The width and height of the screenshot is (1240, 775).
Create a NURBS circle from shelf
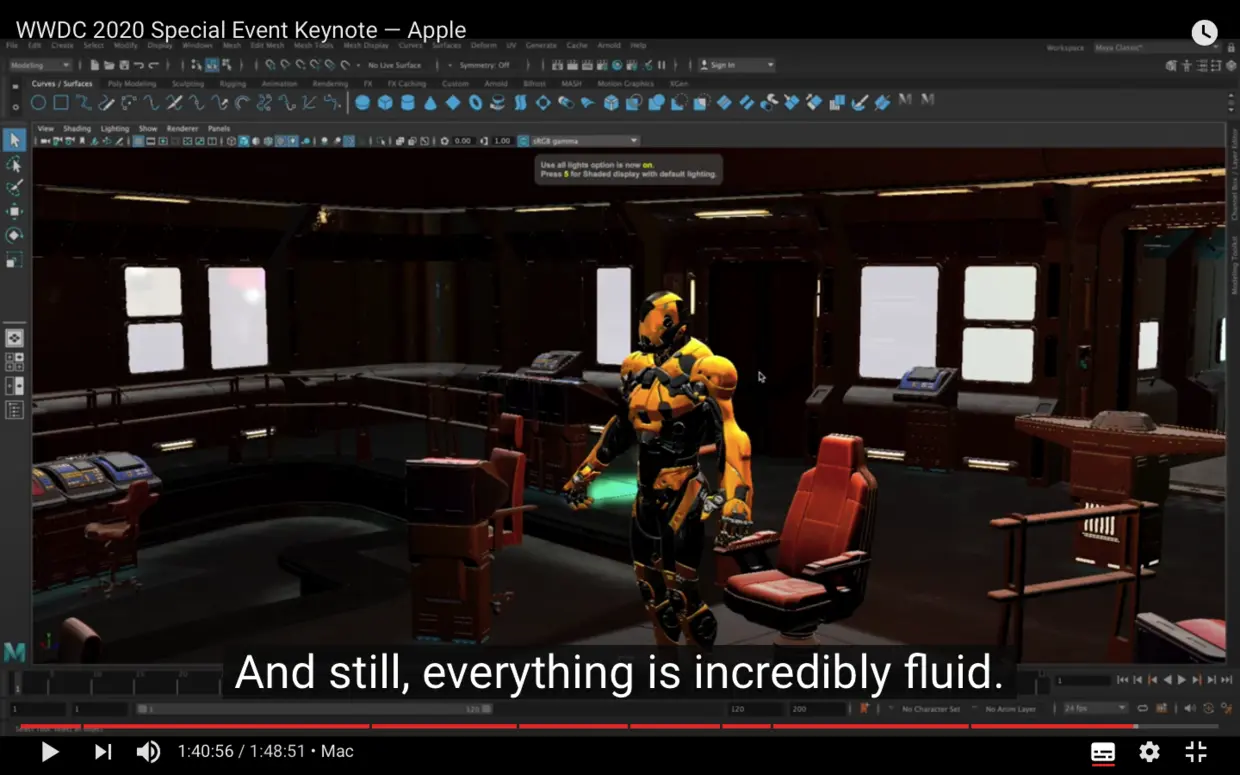pyautogui.click(x=38, y=103)
